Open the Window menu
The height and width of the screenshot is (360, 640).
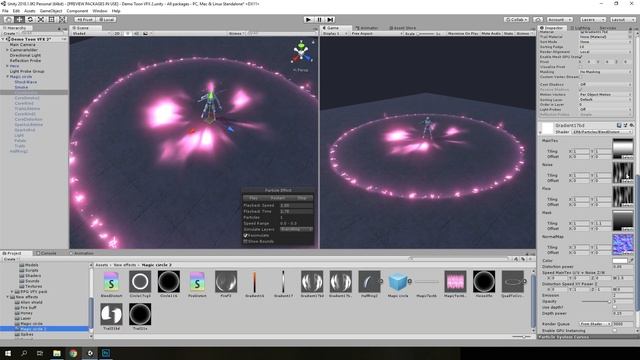coord(100,11)
